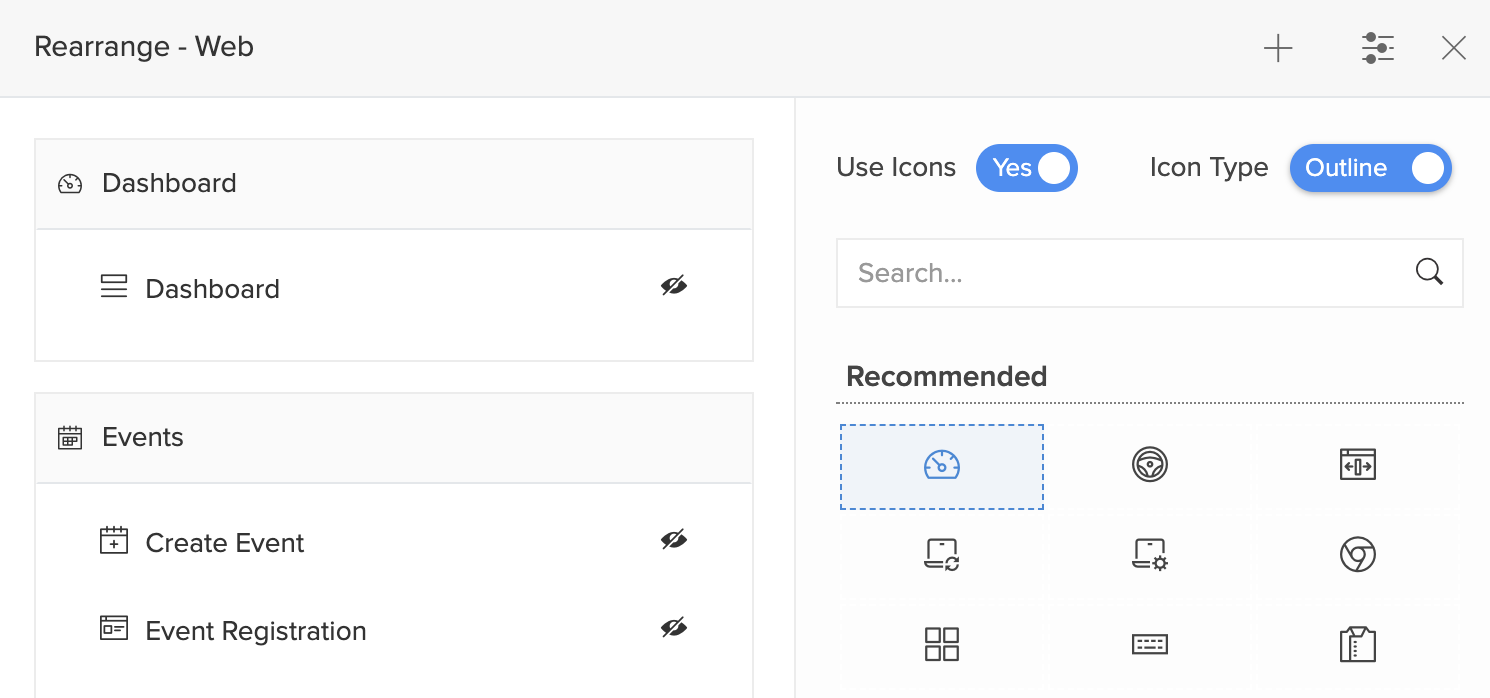Toggle the Event Registration visibility eye

[x=674, y=629]
